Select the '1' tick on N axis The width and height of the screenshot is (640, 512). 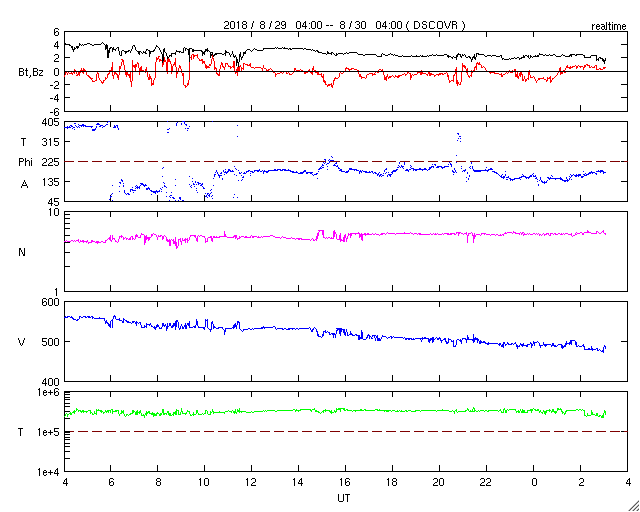click(58, 292)
